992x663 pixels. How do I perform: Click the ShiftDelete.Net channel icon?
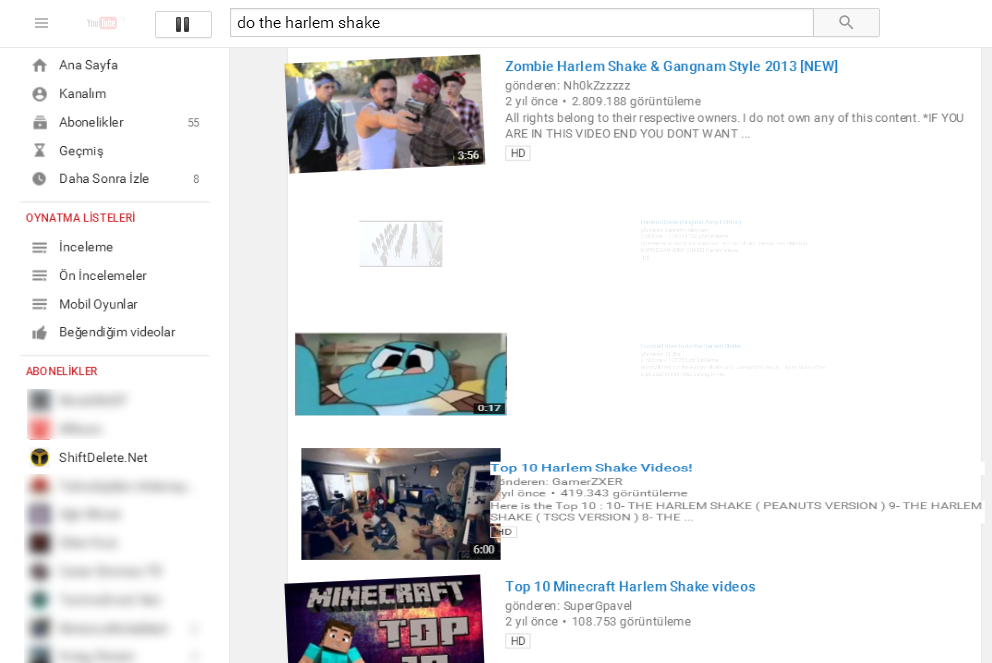click(39, 457)
